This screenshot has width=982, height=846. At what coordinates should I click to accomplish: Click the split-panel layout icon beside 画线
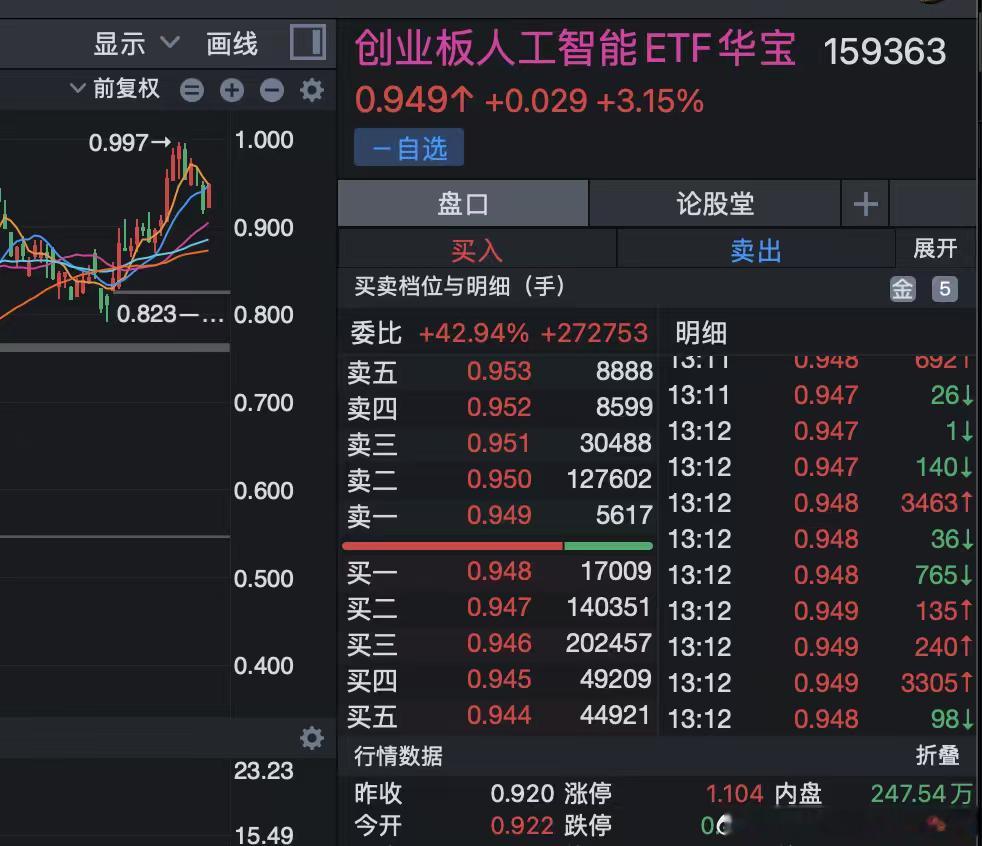(x=310, y=43)
